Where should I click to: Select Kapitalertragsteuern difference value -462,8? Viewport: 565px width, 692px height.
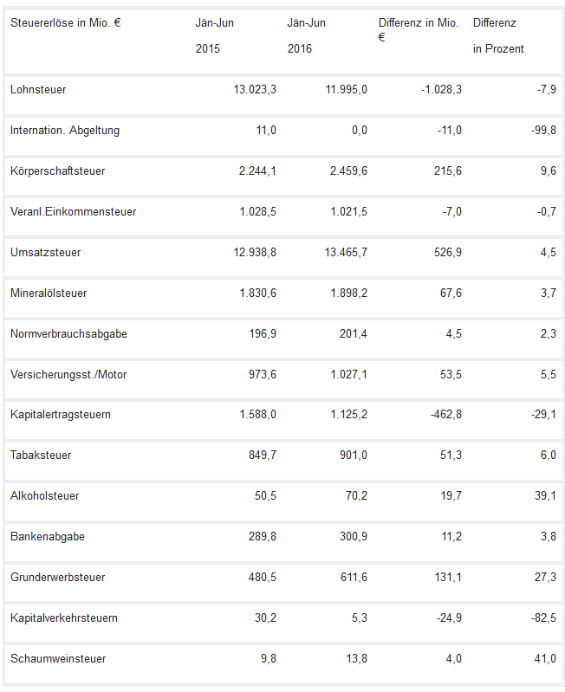(x=446, y=414)
